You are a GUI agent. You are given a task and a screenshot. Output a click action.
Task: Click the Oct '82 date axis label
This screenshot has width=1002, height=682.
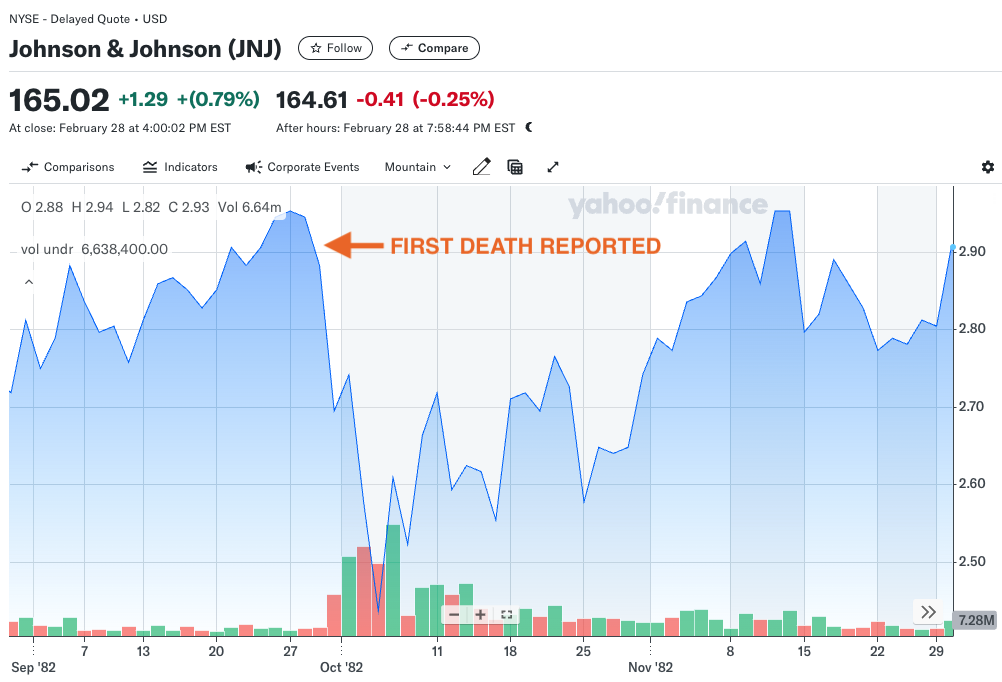[341, 667]
